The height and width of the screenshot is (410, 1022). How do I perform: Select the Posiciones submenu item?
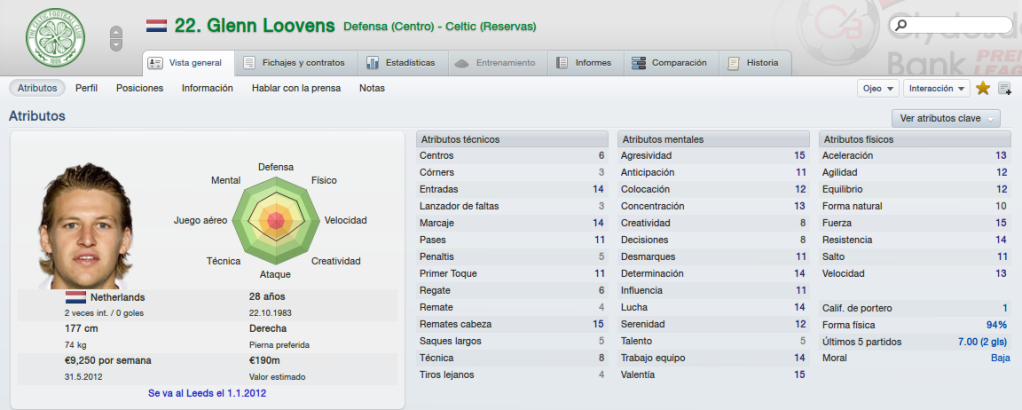coord(139,88)
